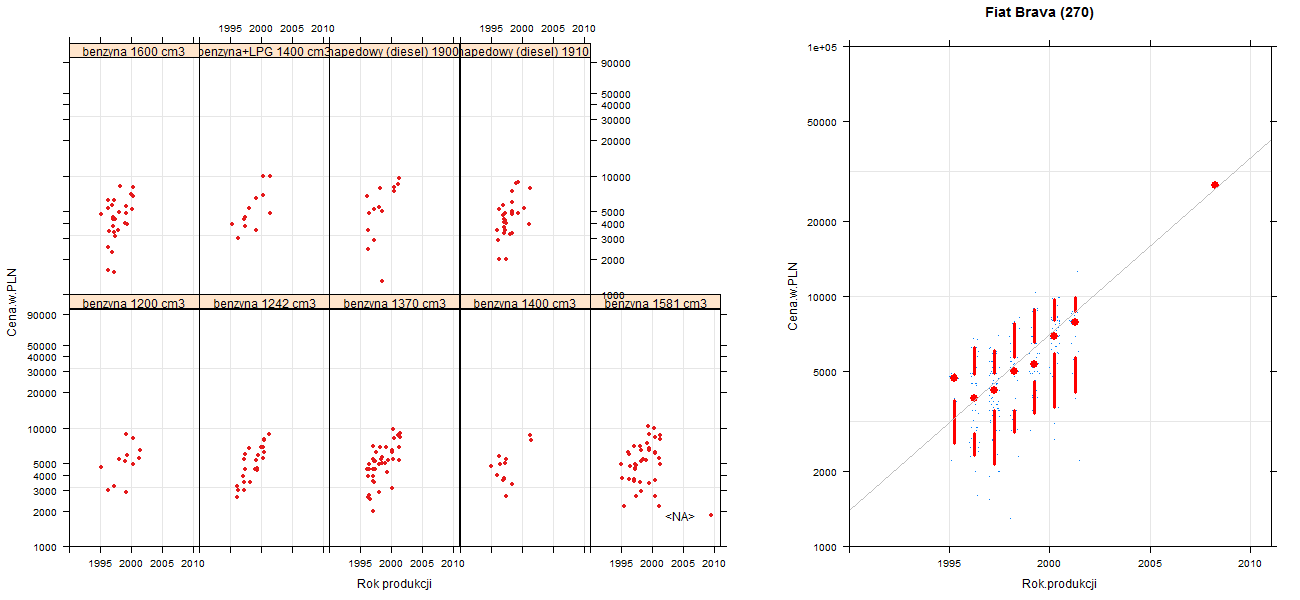This screenshot has height=600, width=1300.
Task: Click the lowest point in the diesel 1900 panel
Action: (382, 281)
